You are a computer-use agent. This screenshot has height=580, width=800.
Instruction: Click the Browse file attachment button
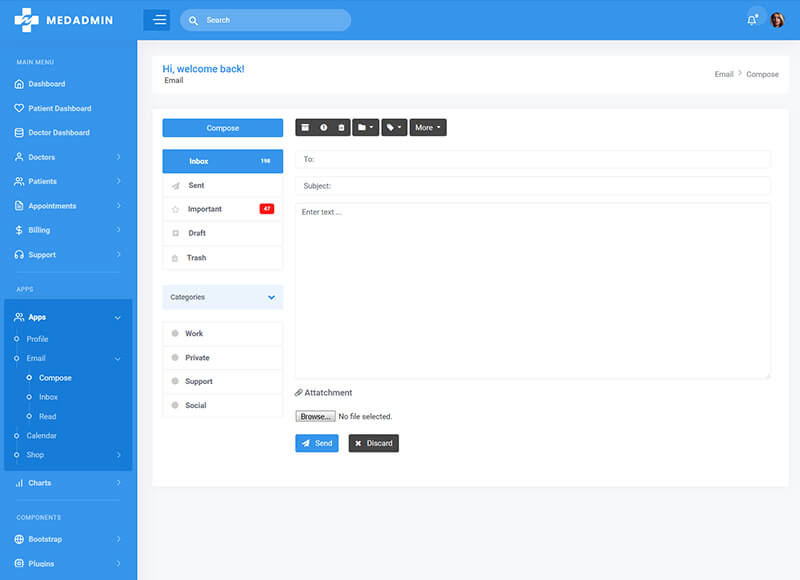(315, 416)
